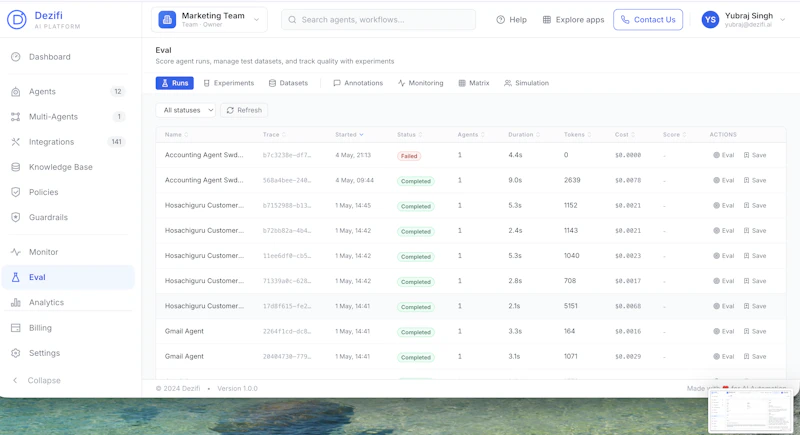This screenshot has width=800, height=435.
Task: Sort by the Status column header
Action: 410,135
